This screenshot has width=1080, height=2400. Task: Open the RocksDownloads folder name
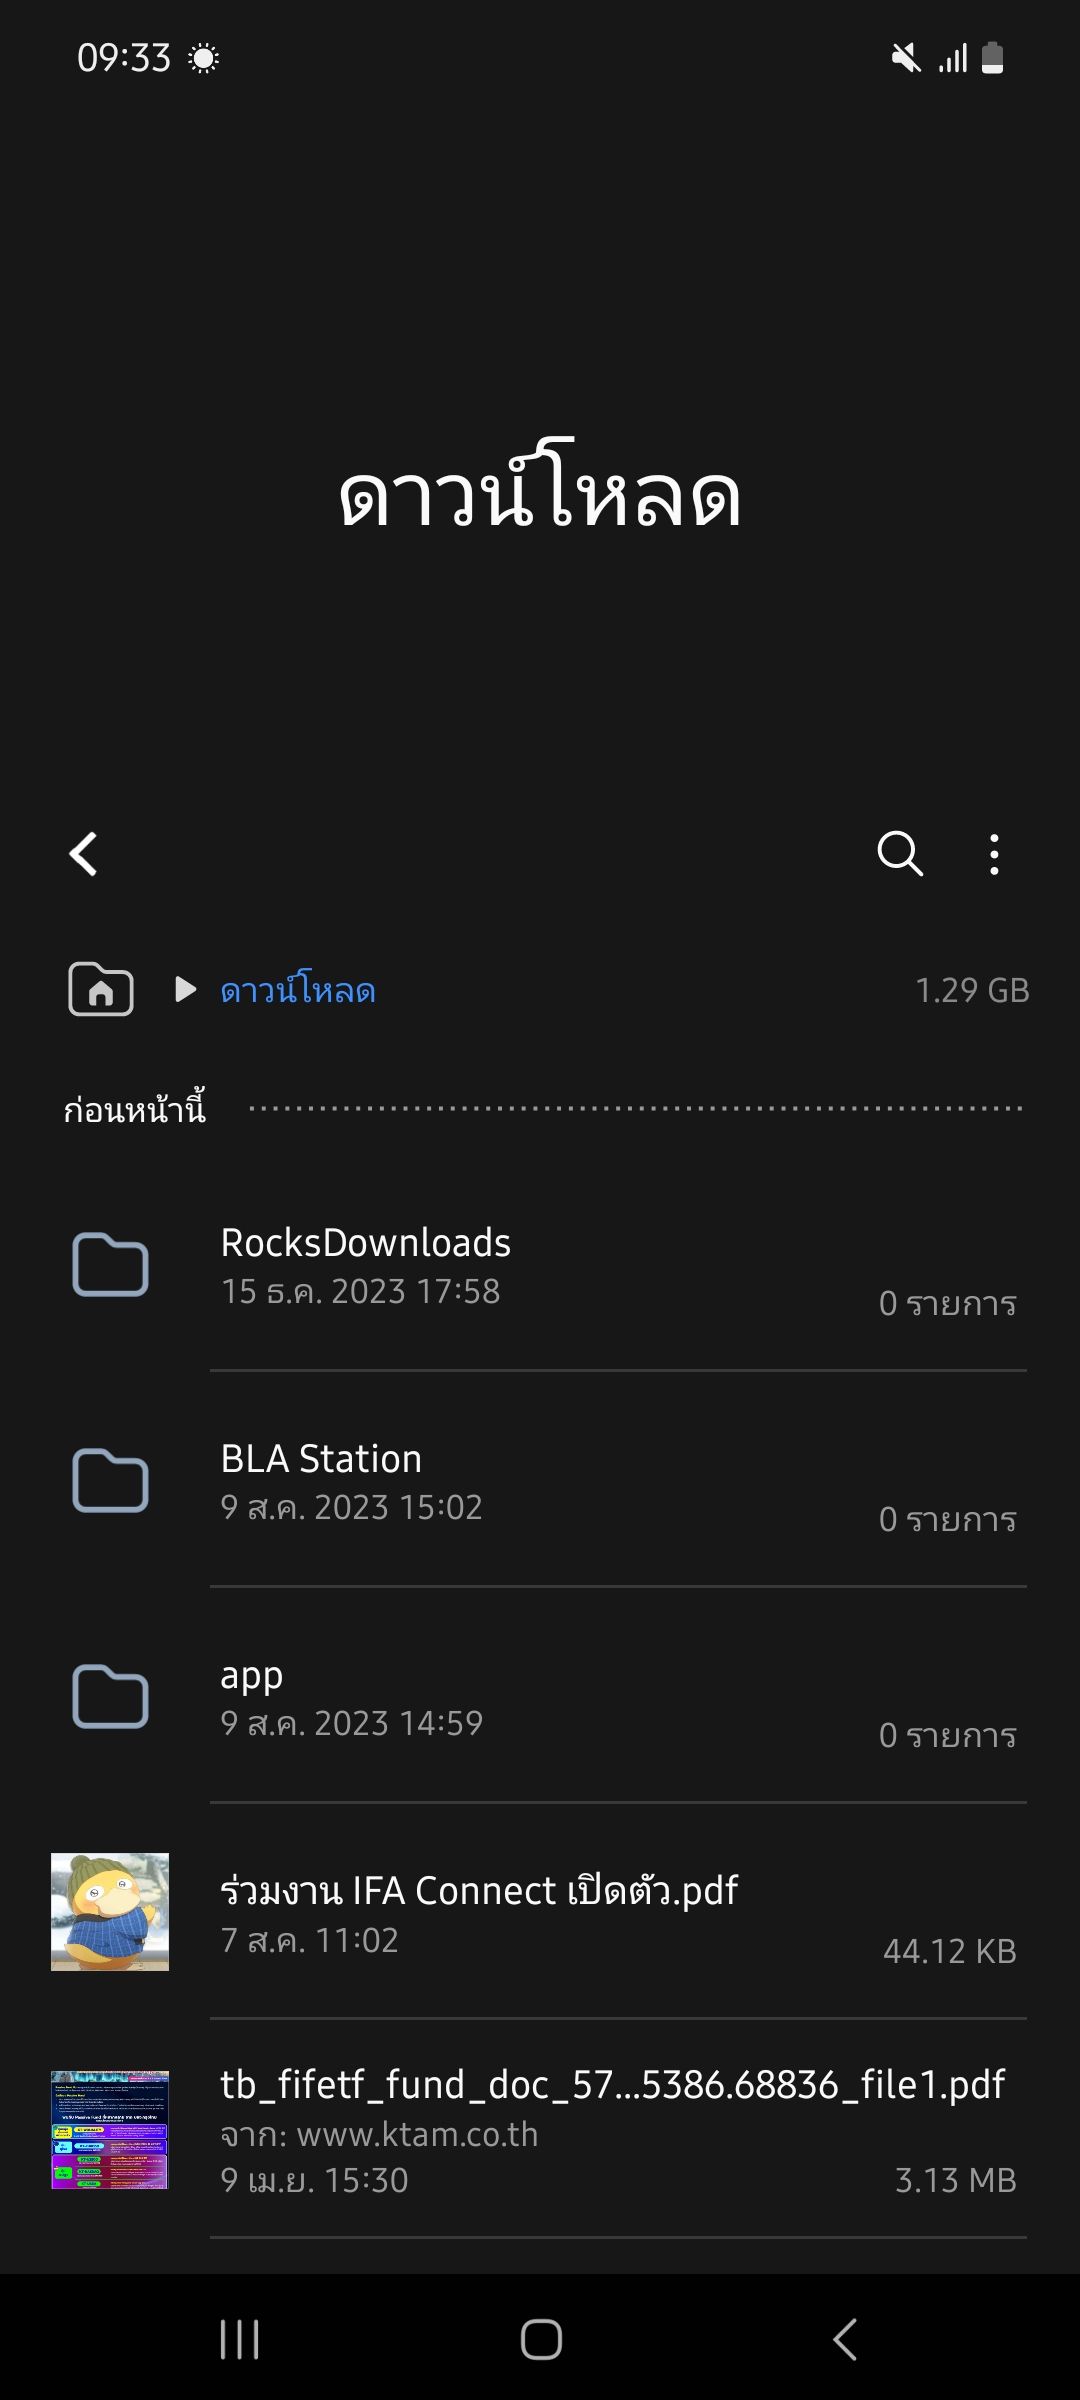tap(366, 1243)
